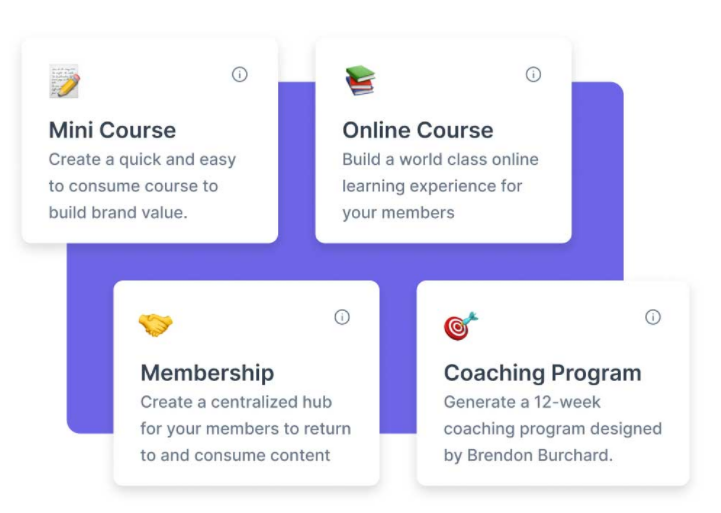Click the handshake icon on Membership card
Screen dimensions: 721x513
click(155, 324)
